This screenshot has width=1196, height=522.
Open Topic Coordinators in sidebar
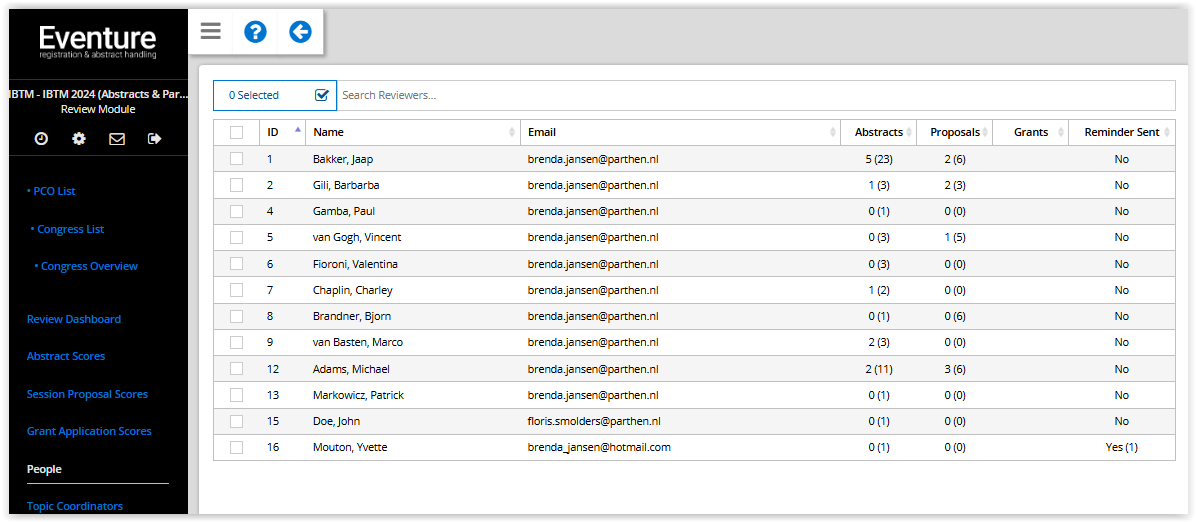tap(75, 506)
